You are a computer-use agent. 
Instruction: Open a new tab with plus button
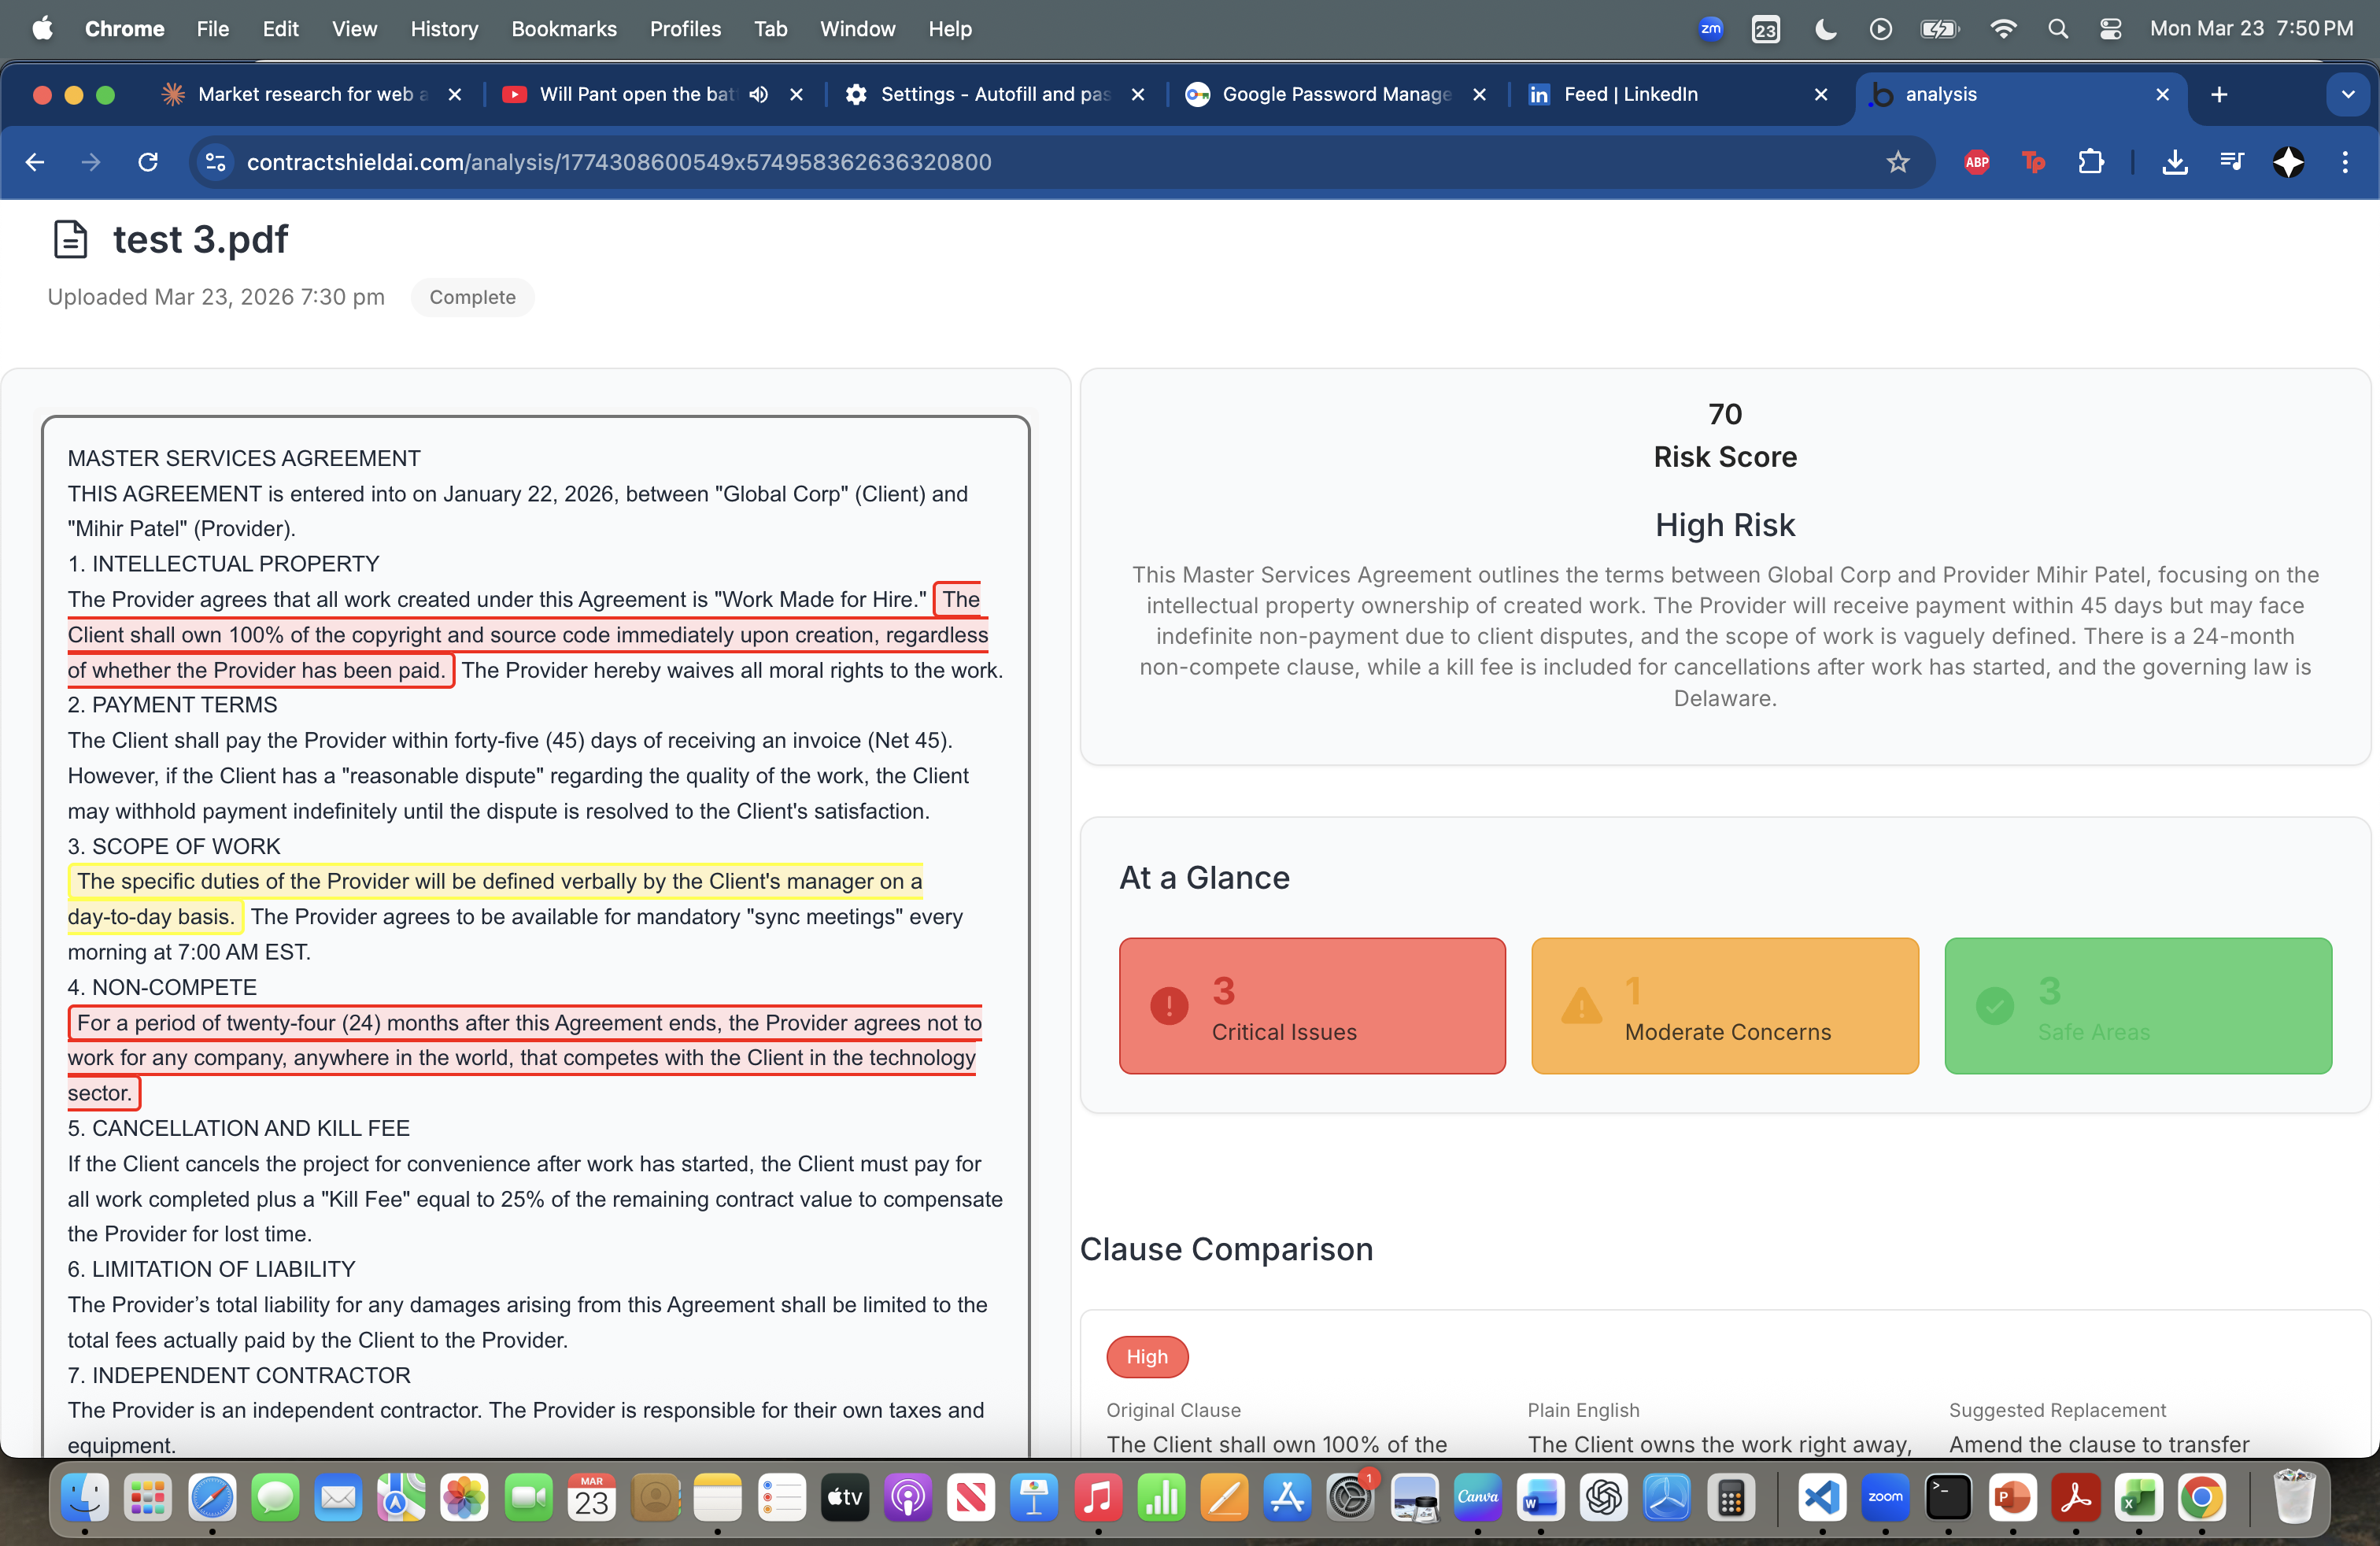2218,94
